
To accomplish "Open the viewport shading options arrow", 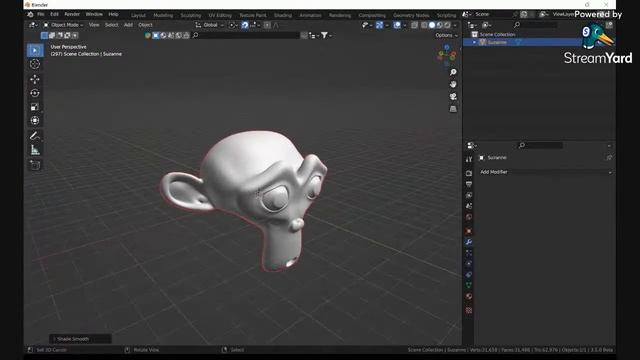I will (x=455, y=25).
